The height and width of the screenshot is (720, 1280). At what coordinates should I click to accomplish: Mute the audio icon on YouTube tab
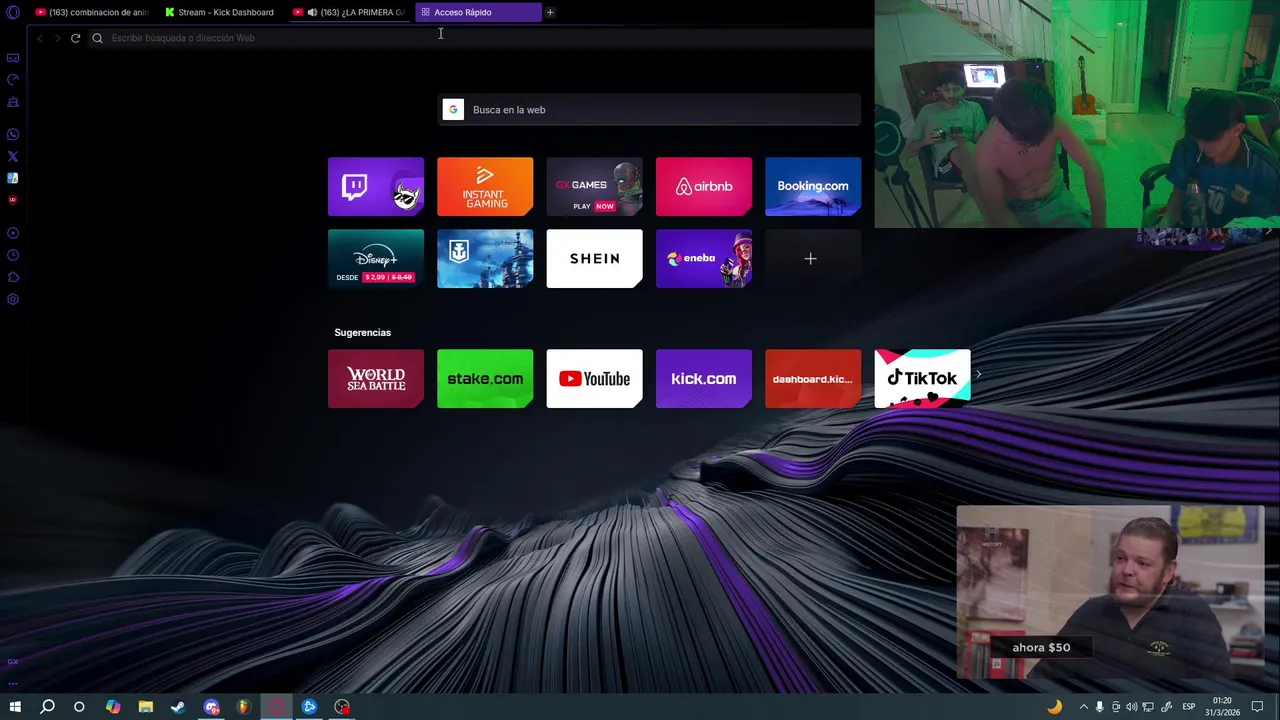tap(312, 12)
